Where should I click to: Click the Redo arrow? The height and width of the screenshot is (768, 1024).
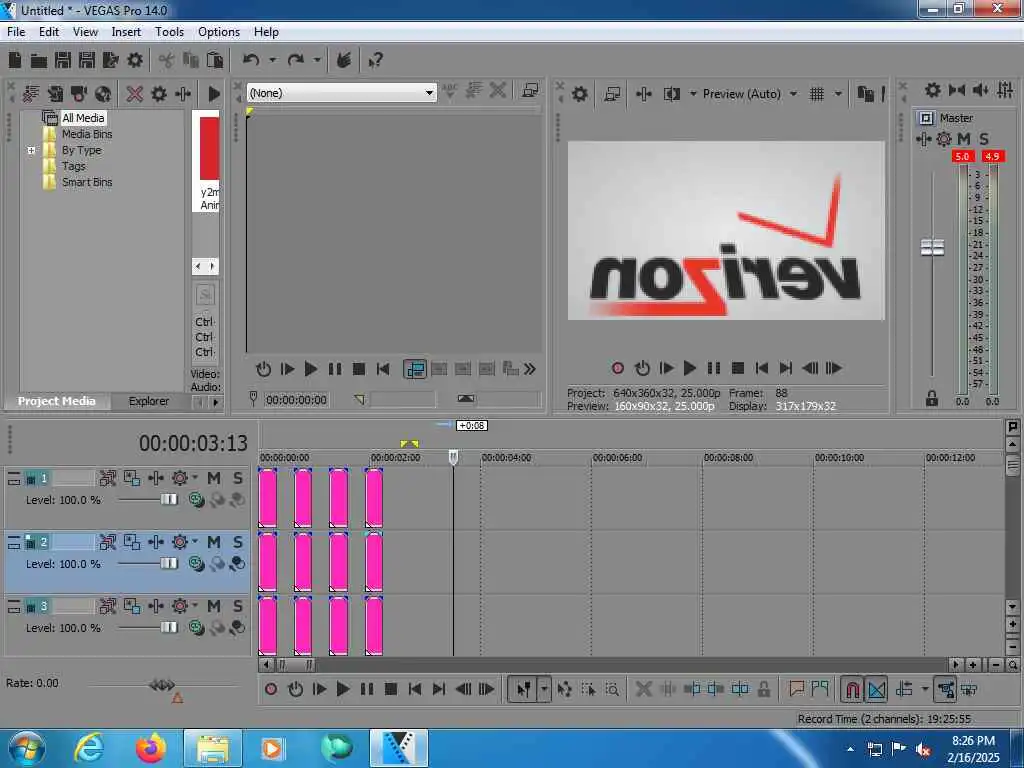(296, 60)
